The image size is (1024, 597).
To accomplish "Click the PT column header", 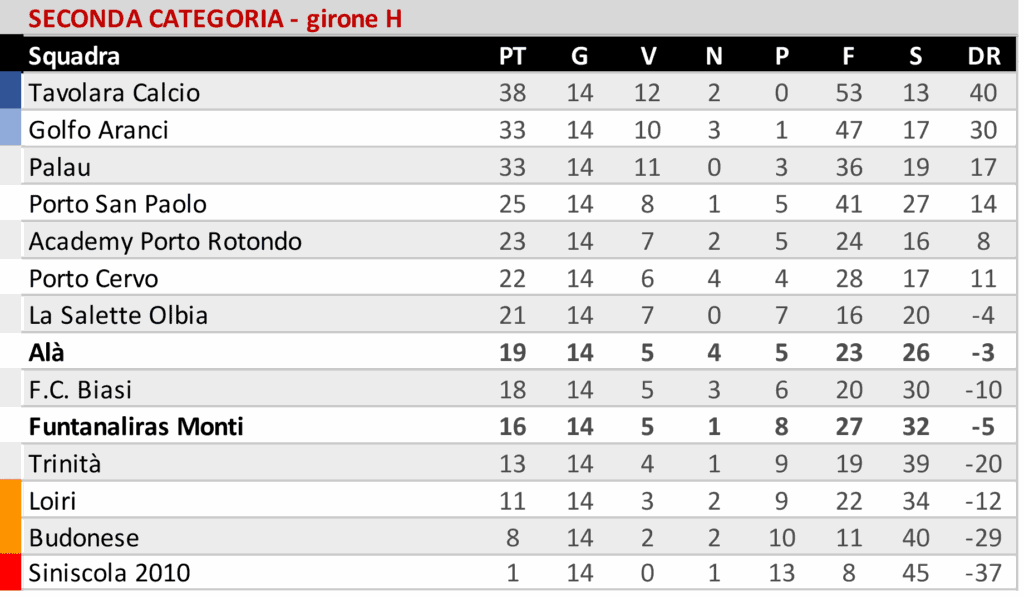I will click(x=512, y=56).
